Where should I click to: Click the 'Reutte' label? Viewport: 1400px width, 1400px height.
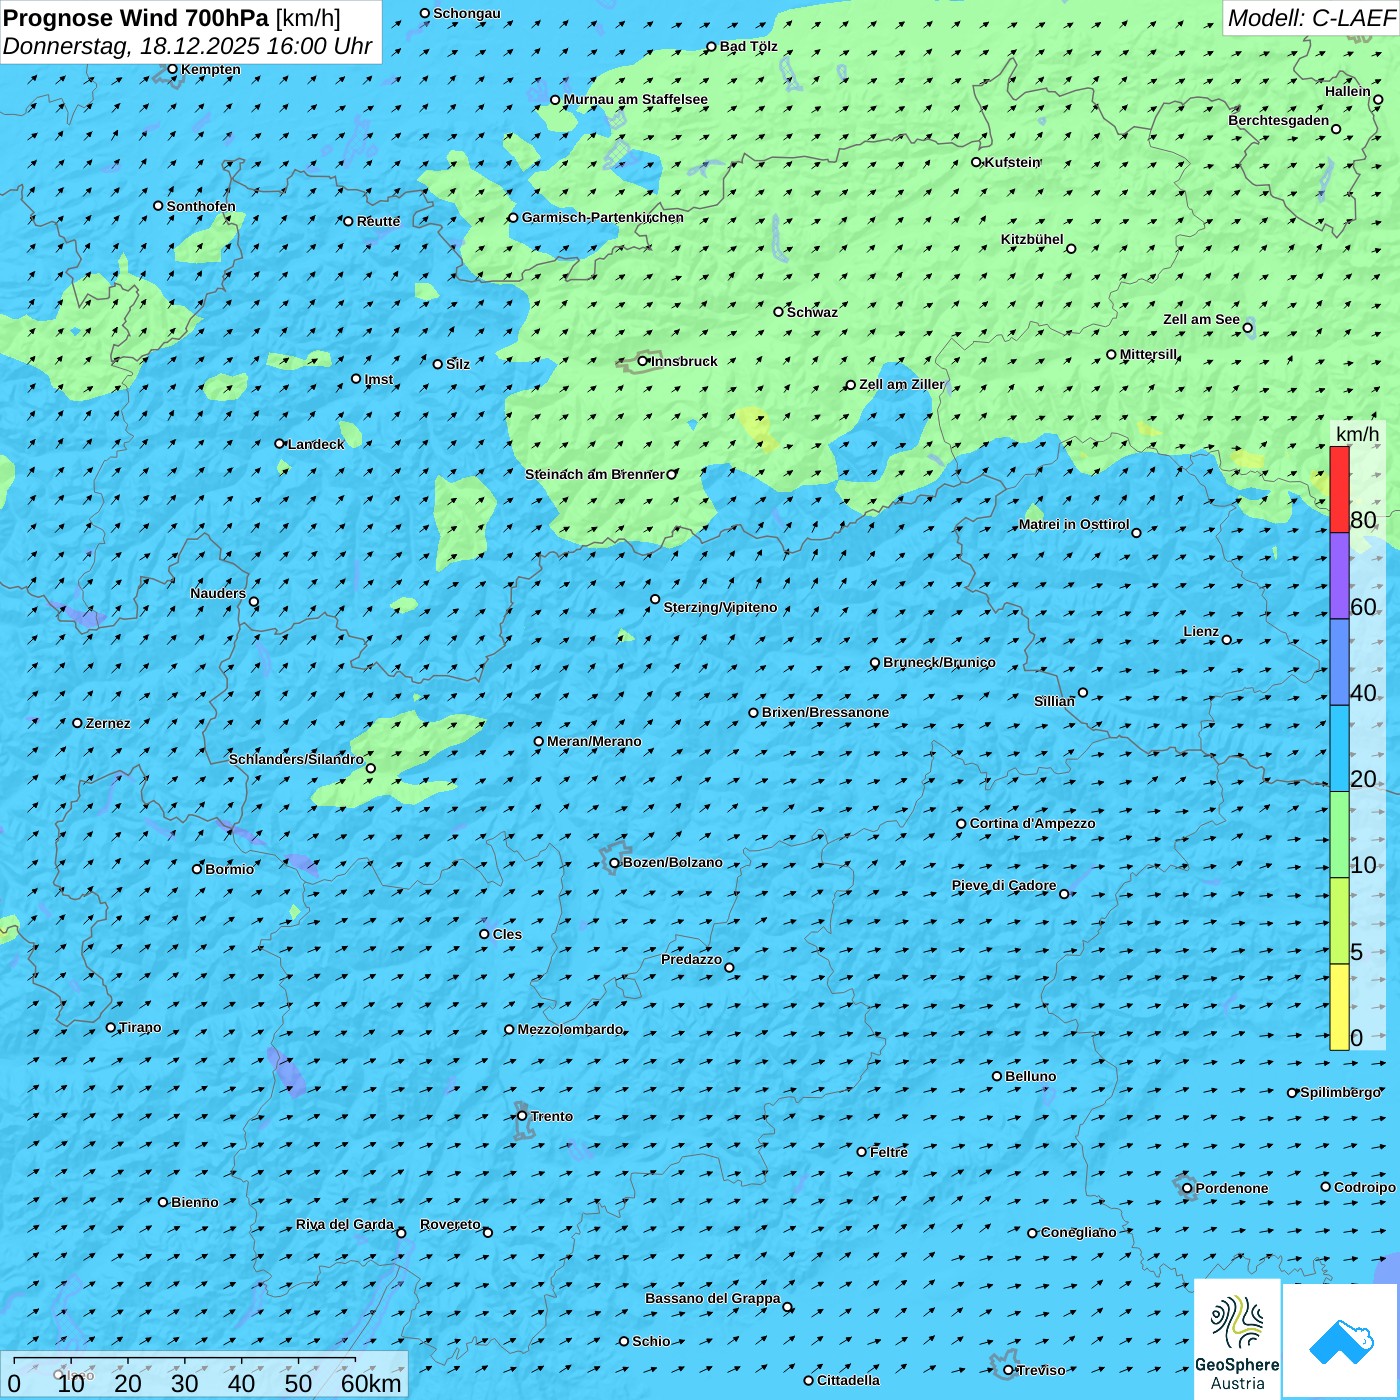(x=378, y=221)
